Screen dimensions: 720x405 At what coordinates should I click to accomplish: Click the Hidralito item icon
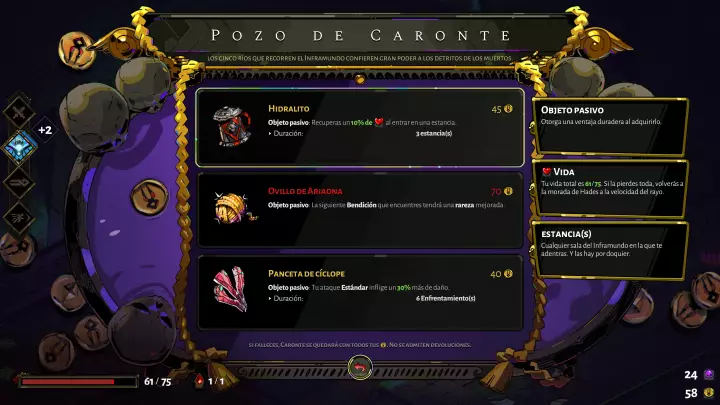pos(232,126)
